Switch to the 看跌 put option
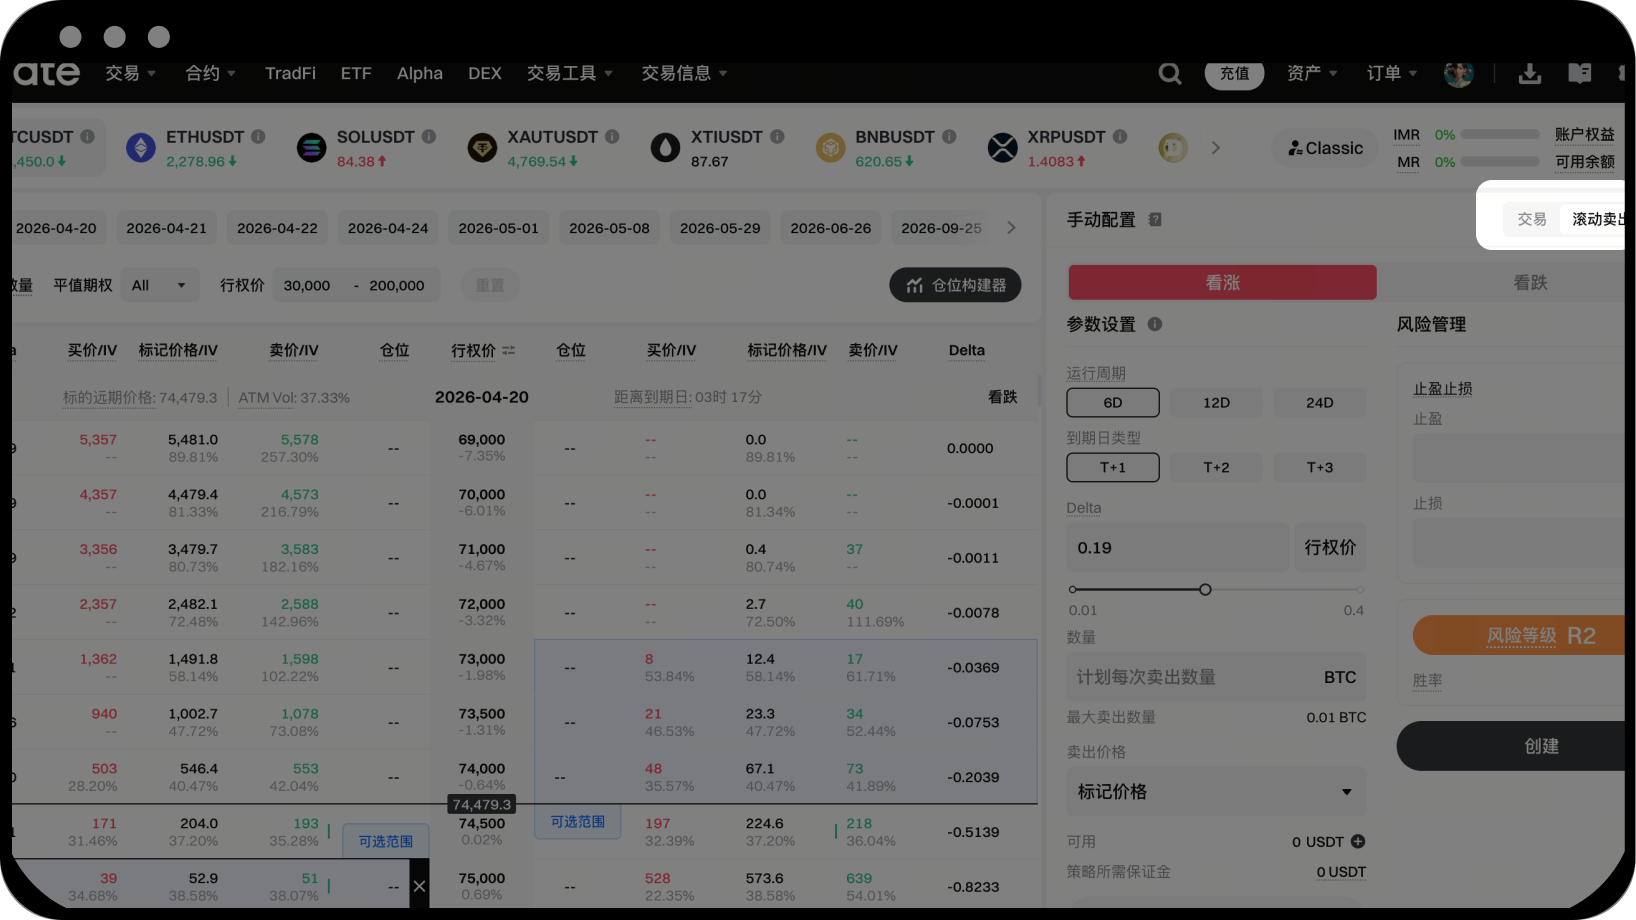Viewport: 1636px width, 920px height. tap(1529, 283)
